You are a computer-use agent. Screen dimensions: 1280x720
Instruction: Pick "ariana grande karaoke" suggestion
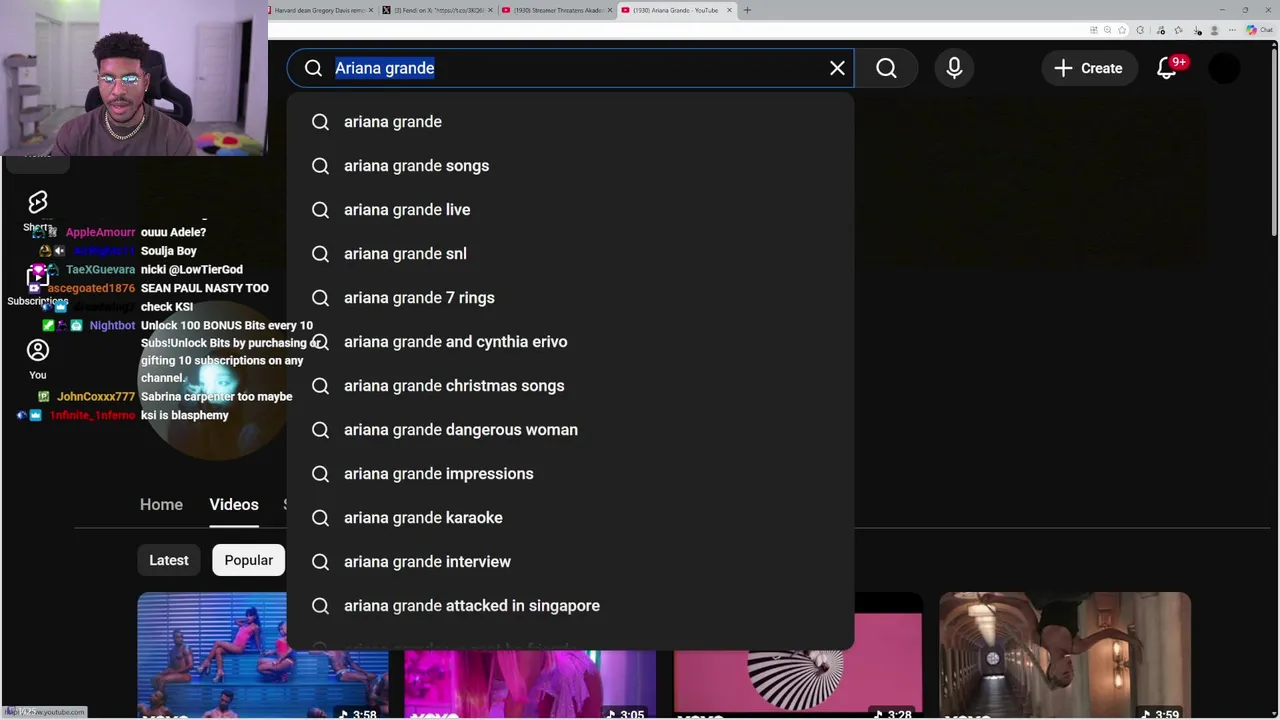coord(570,518)
